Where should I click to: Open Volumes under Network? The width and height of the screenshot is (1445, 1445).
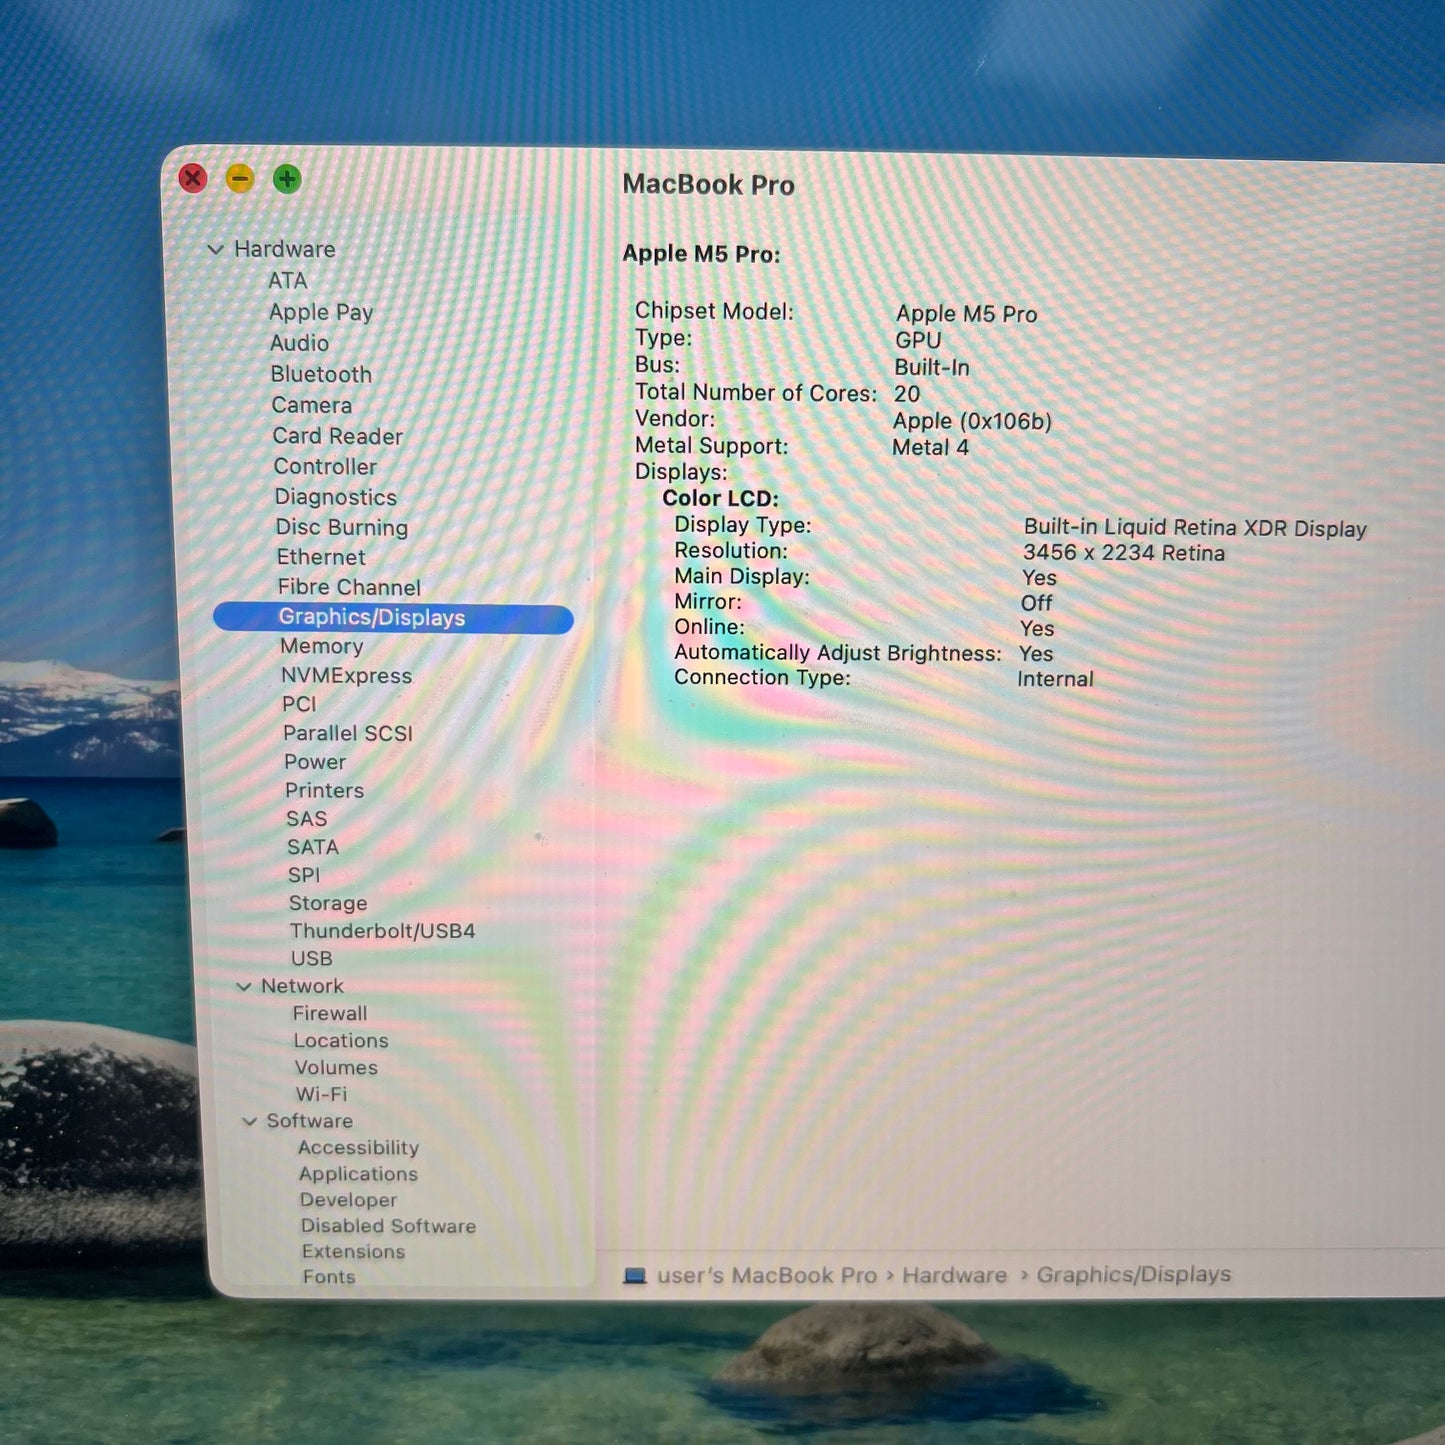coord(336,1068)
